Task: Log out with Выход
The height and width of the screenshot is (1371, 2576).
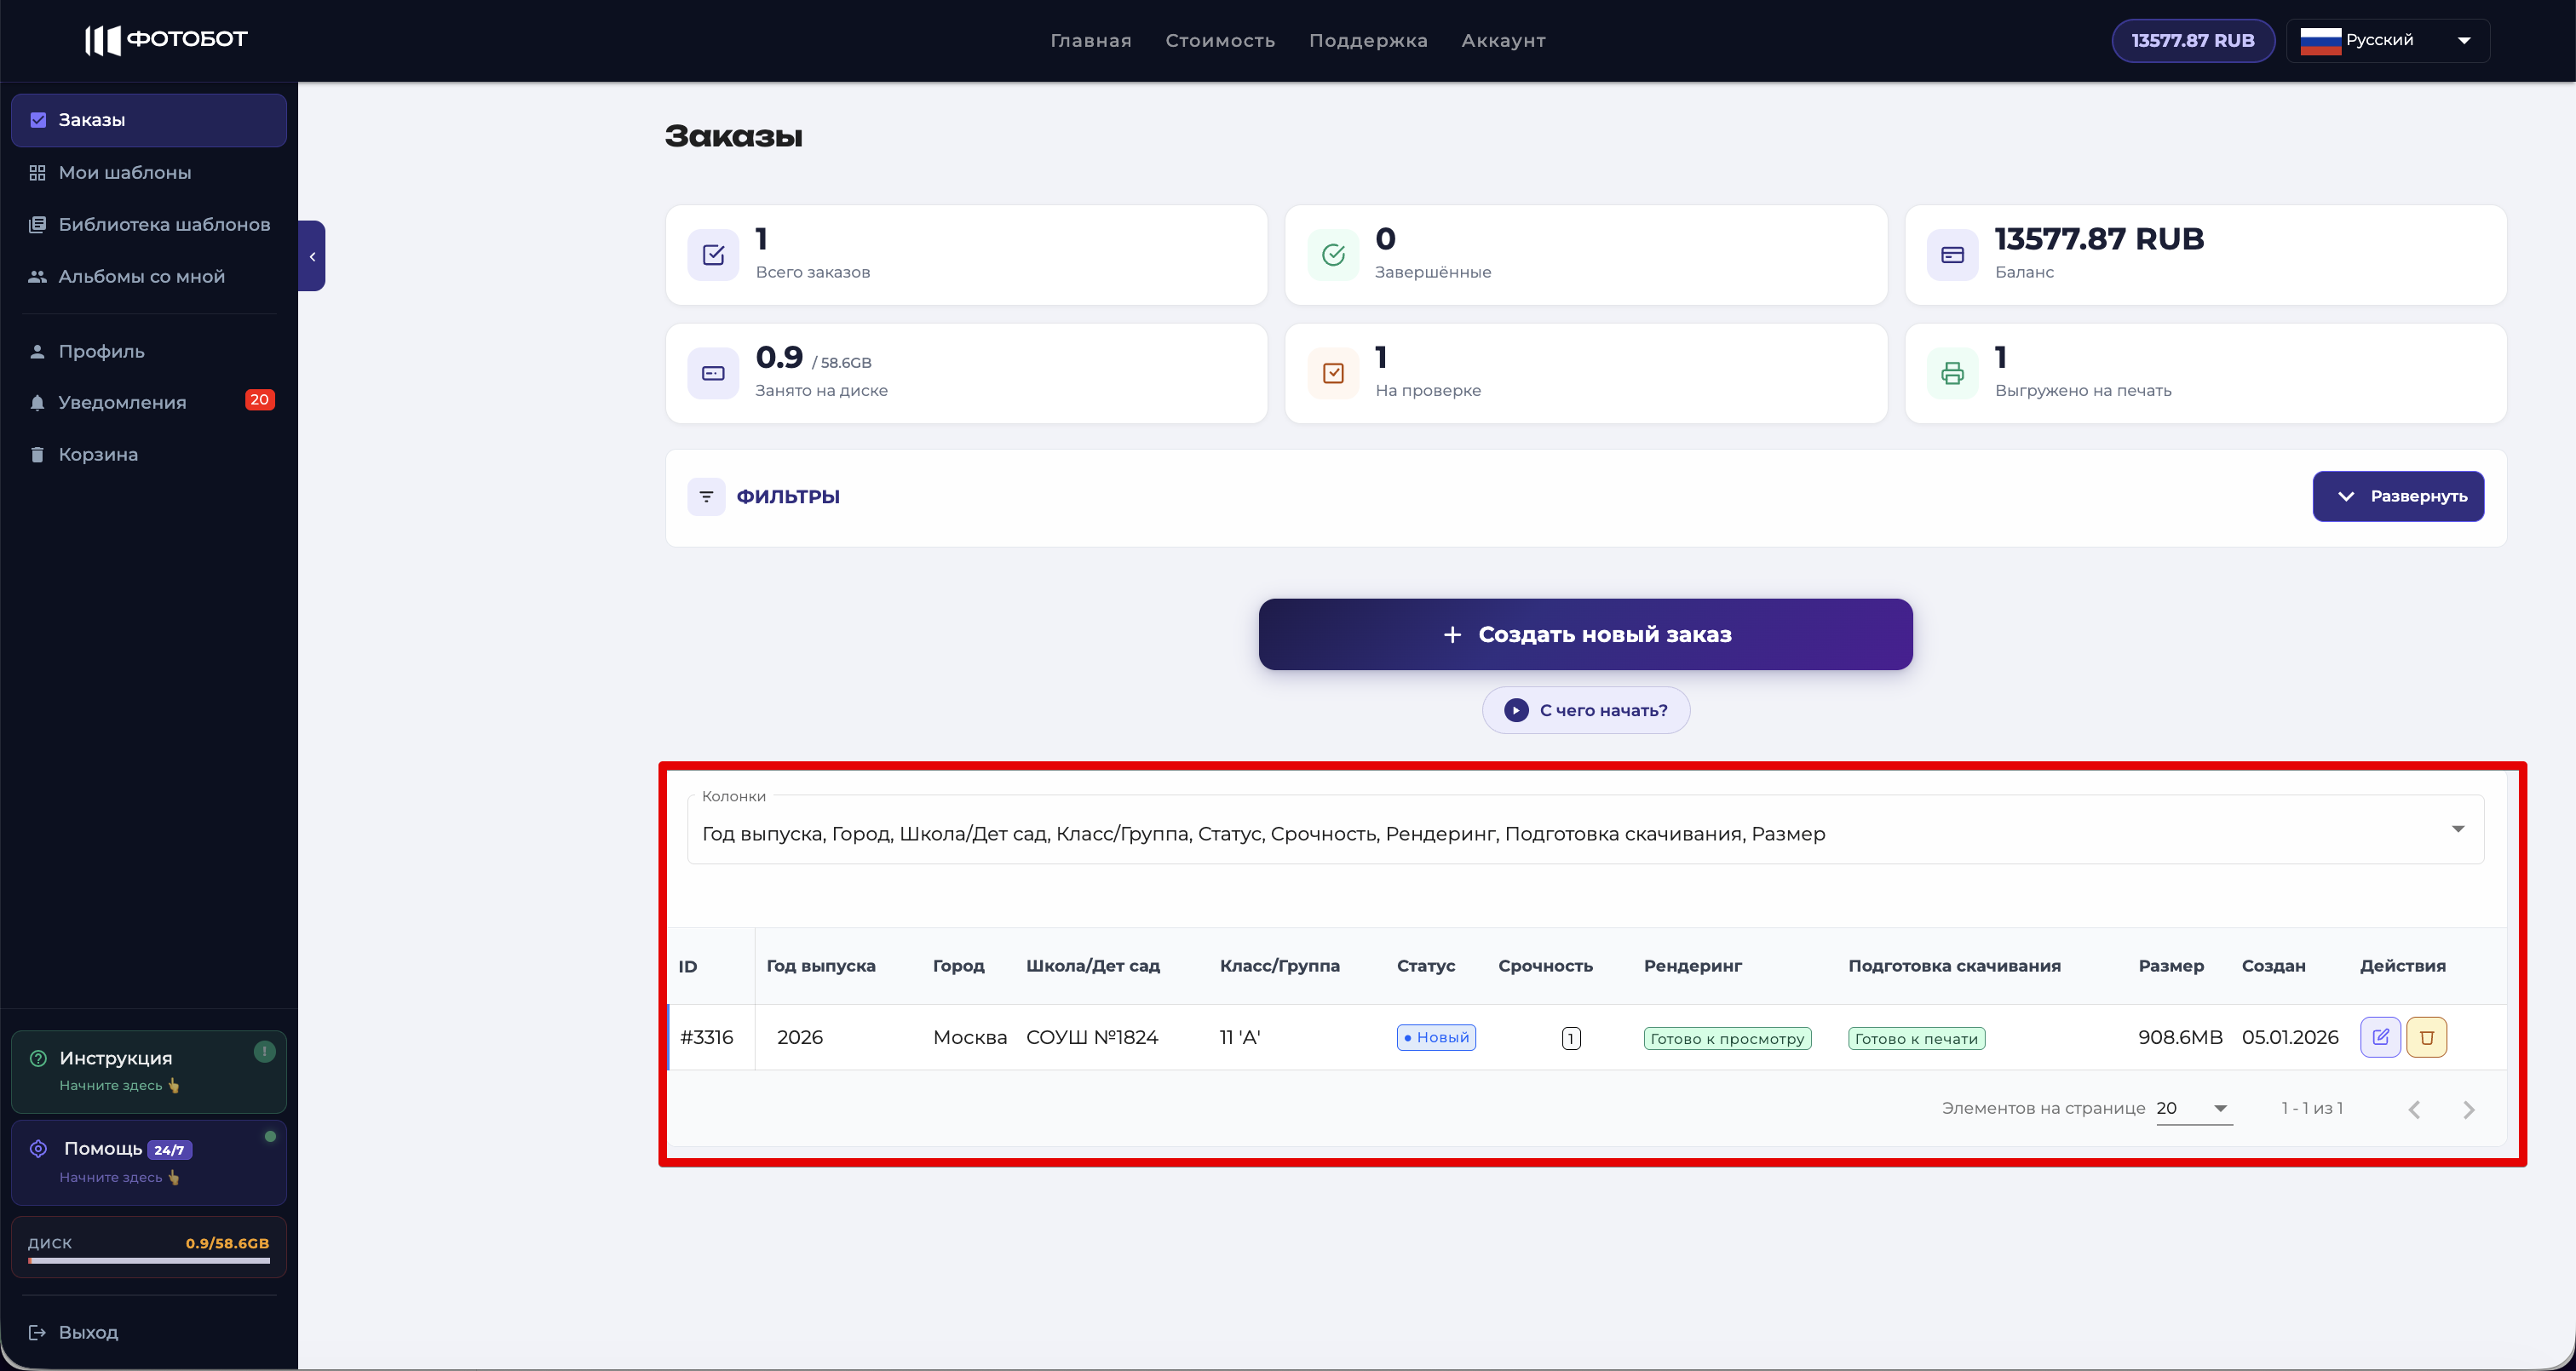Action: click(149, 1332)
